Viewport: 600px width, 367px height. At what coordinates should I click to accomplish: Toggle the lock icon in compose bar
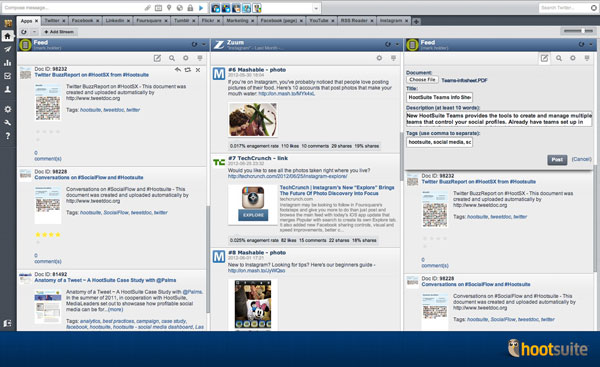pos(190,8)
